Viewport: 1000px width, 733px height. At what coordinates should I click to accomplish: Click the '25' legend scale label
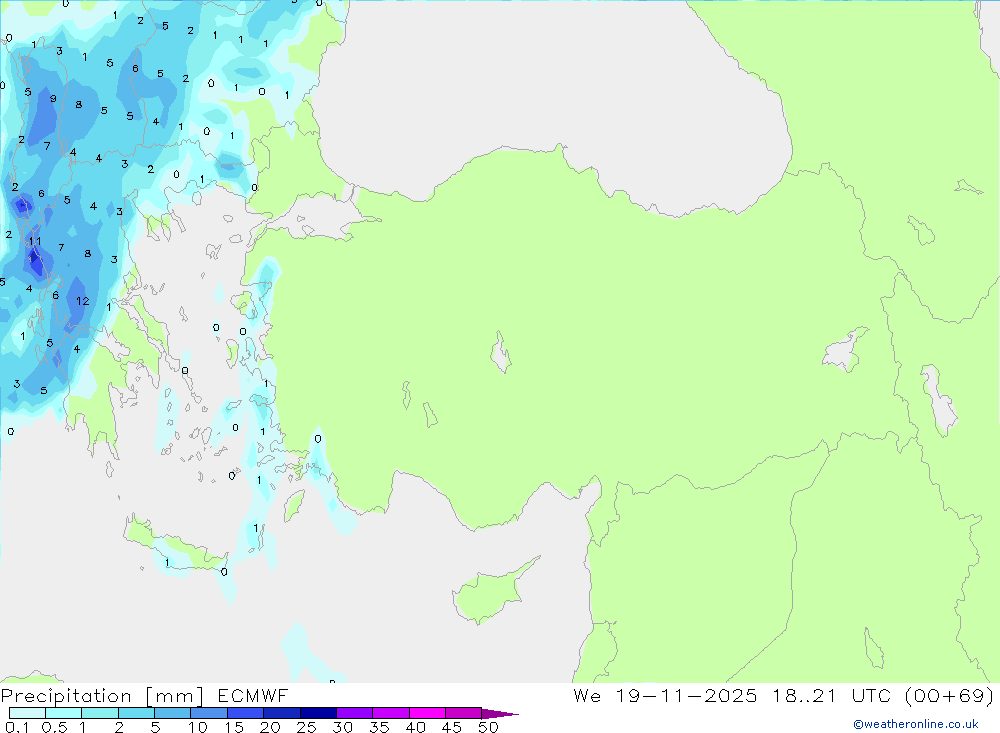(x=306, y=727)
